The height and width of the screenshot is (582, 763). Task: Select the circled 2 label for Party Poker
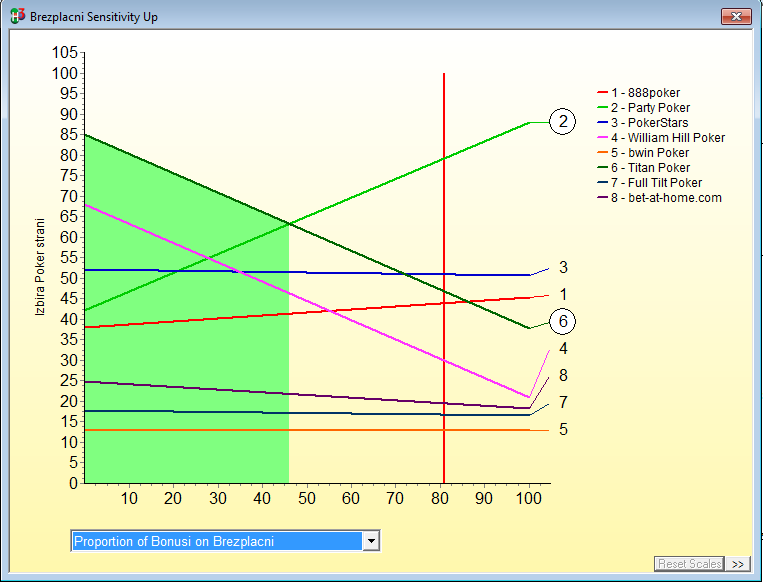point(563,122)
